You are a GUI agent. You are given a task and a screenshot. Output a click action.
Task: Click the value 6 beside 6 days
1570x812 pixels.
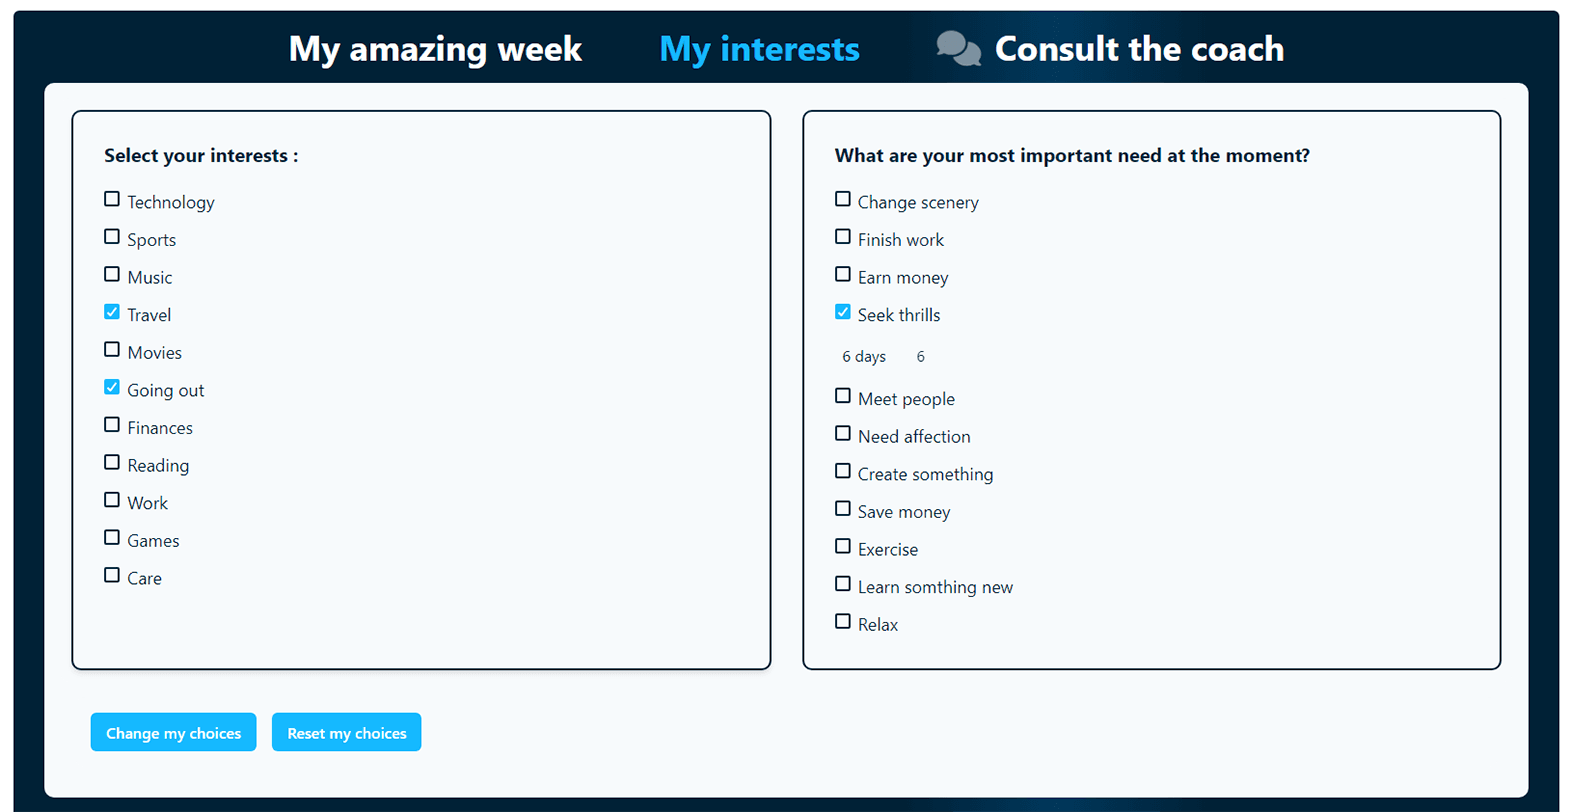(920, 357)
